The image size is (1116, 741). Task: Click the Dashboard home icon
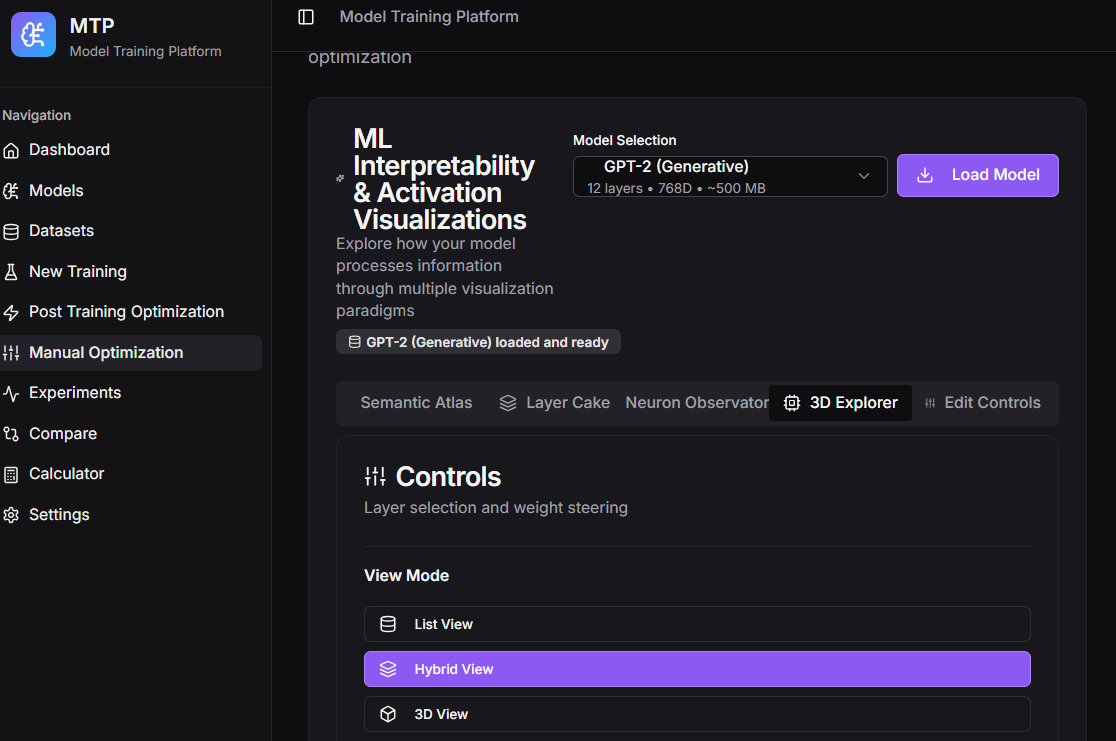tap(11, 150)
